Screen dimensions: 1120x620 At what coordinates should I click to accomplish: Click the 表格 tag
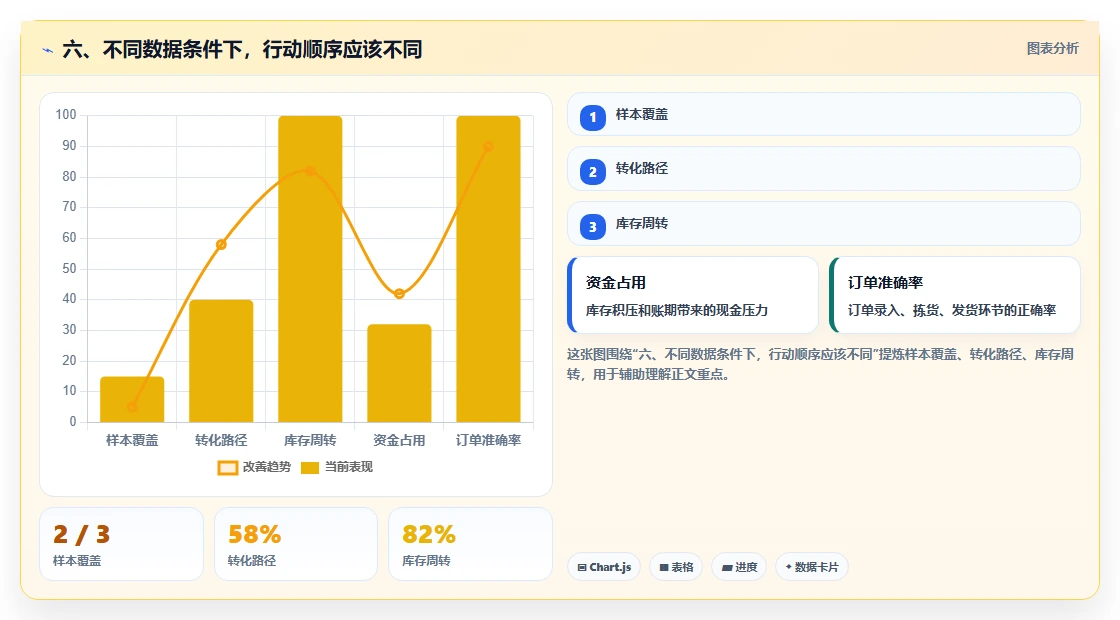676,567
